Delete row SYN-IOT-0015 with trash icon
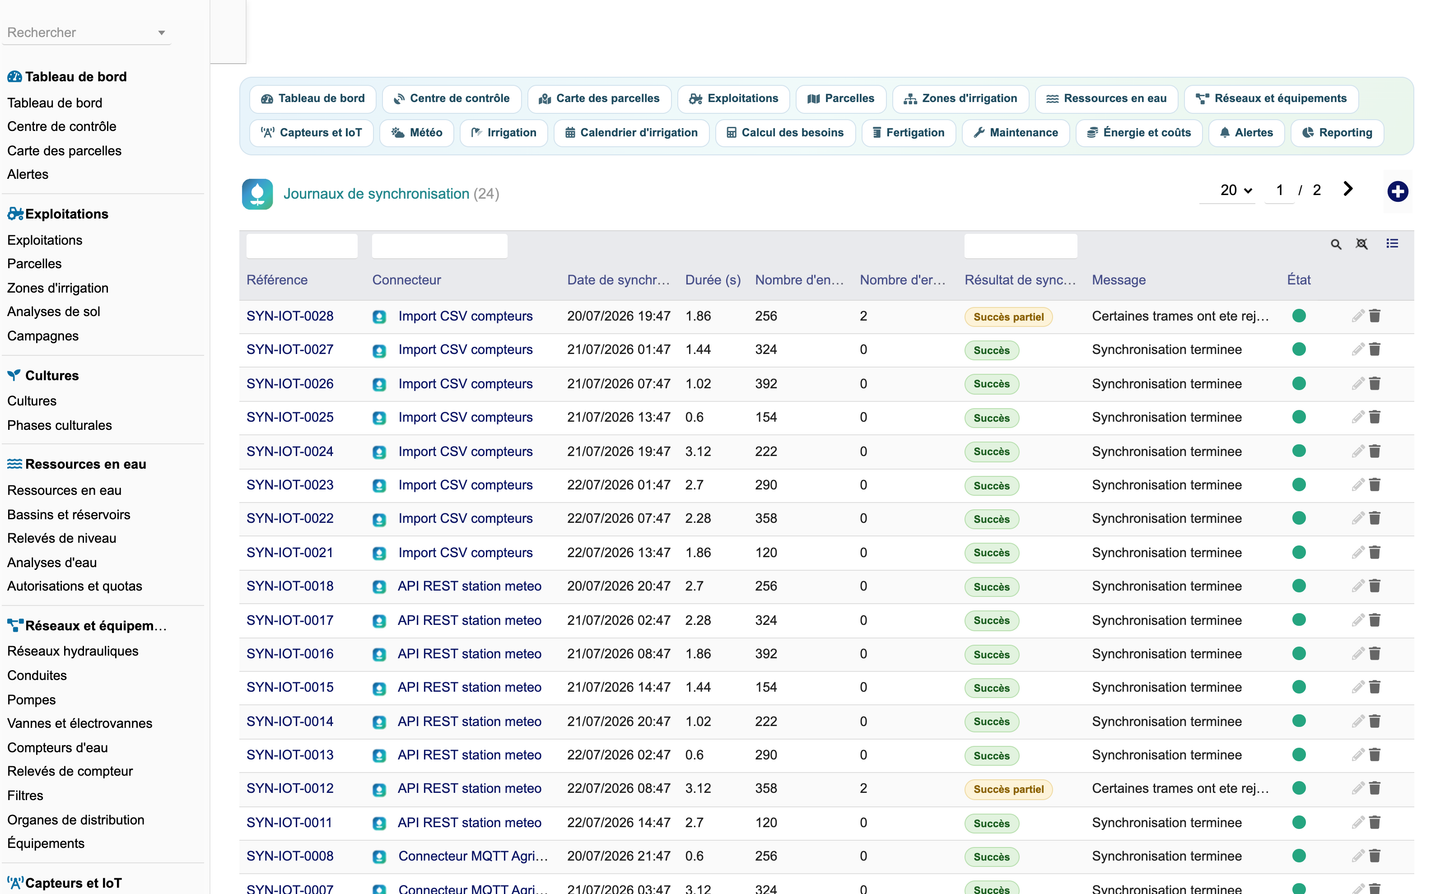Viewport: 1445px width, 894px height. click(1375, 687)
